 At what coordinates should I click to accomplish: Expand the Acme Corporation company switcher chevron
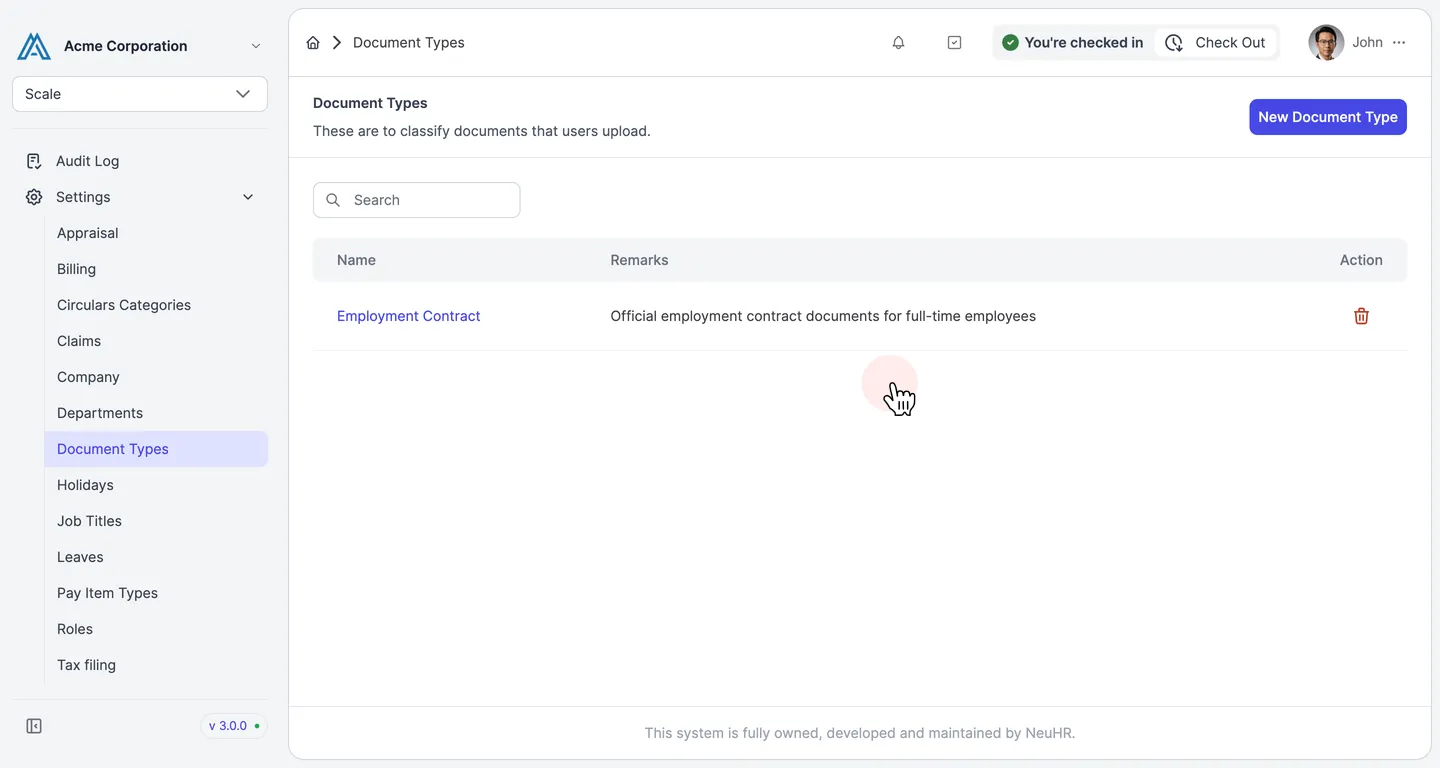[x=256, y=46]
